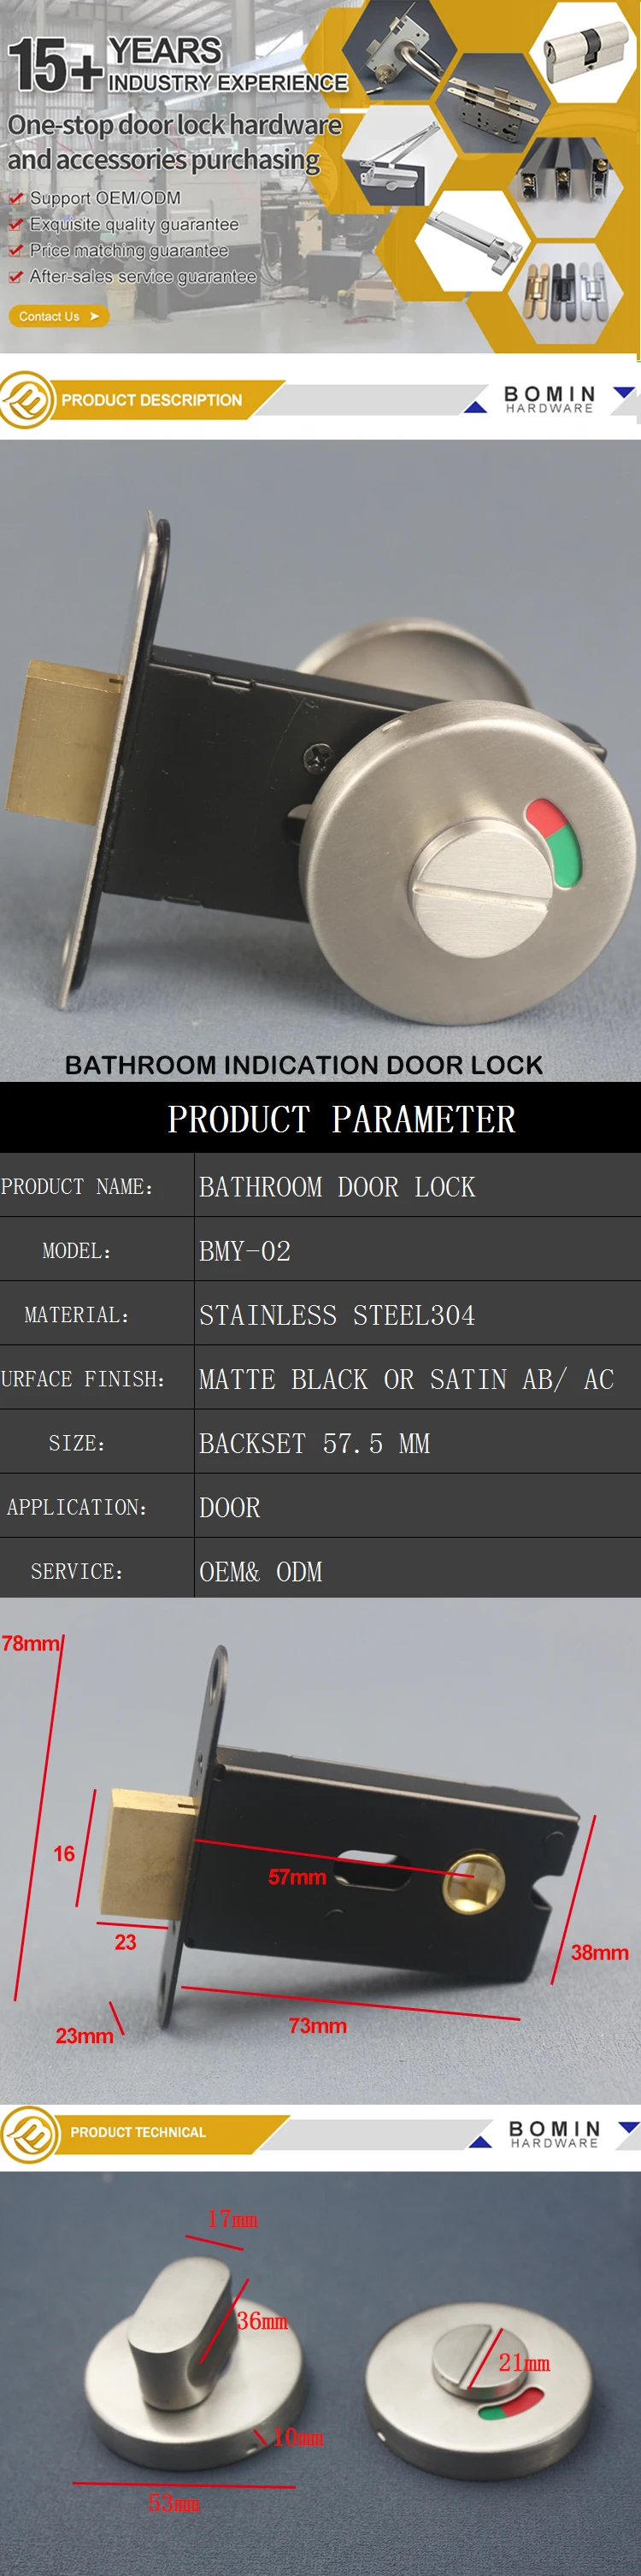Click the checkmark beside After-sales service guarantee
Image resolution: width=641 pixels, height=2576 pixels.
coord(16,276)
